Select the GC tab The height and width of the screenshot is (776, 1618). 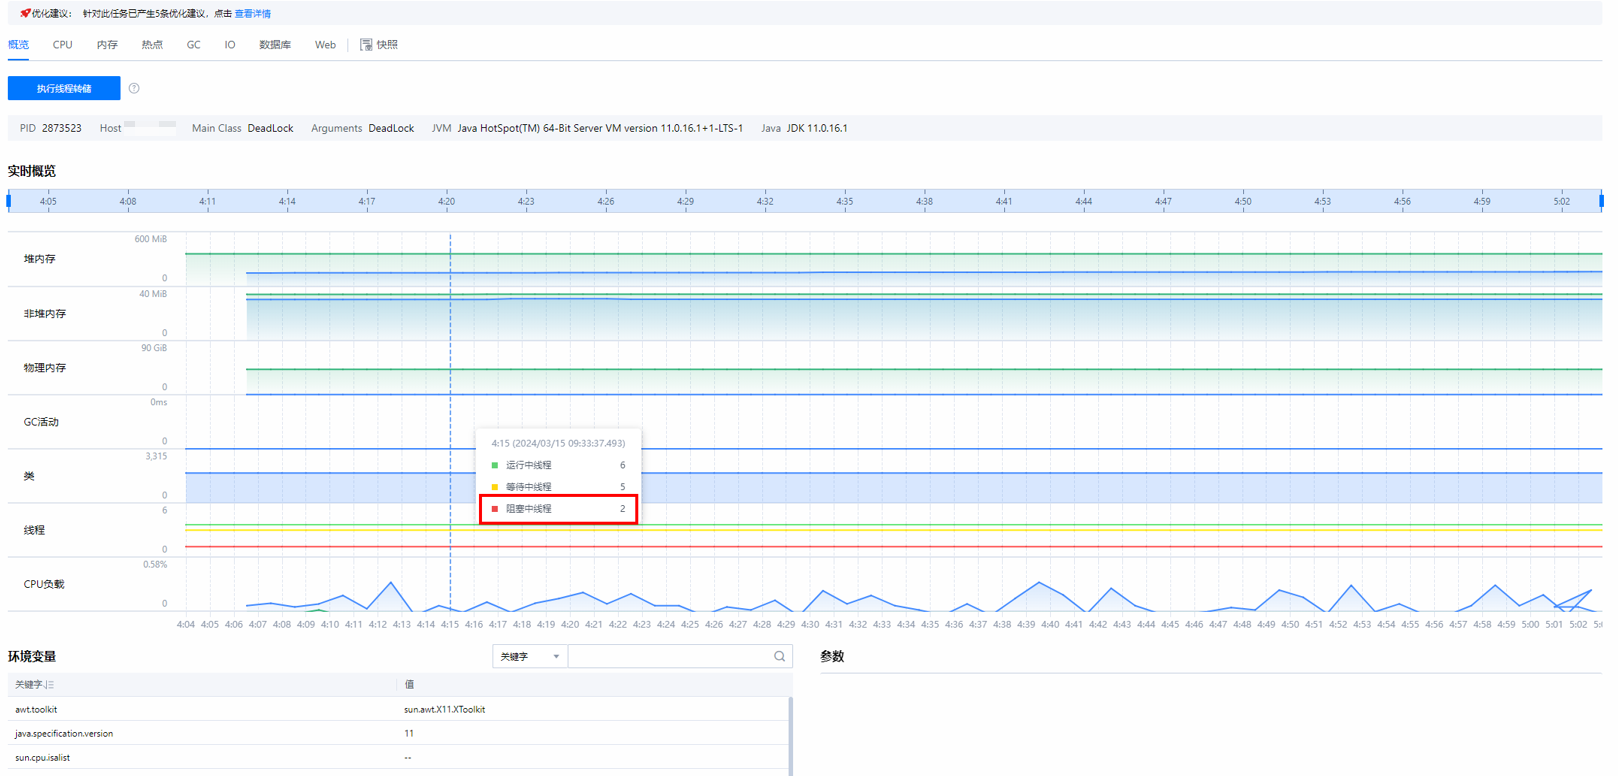click(193, 45)
